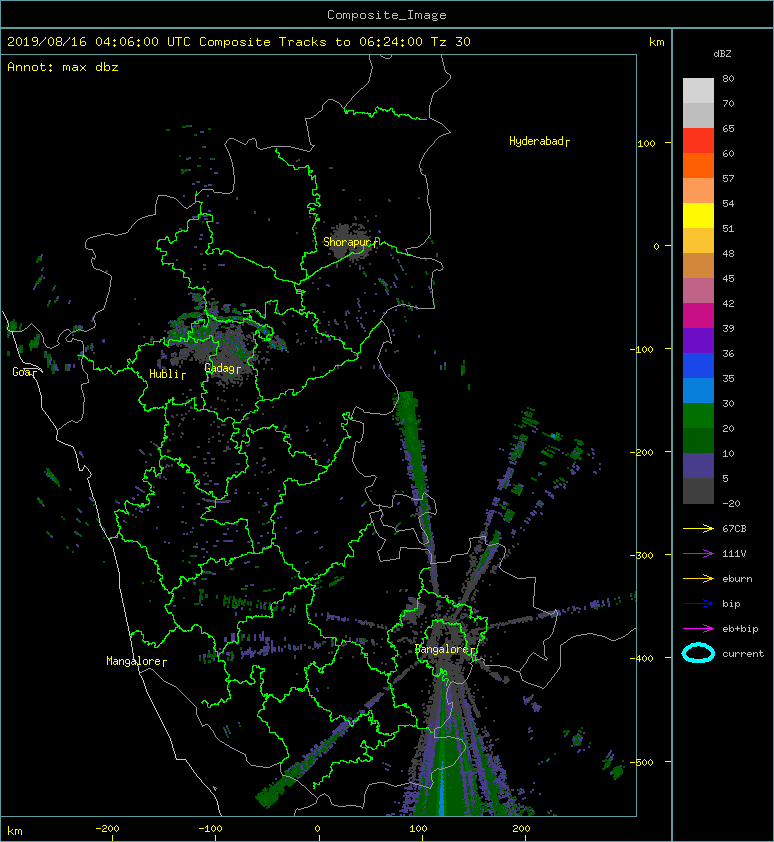
Task: Select the magenta 42 dBZ color swatch
Action: click(698, 315)
